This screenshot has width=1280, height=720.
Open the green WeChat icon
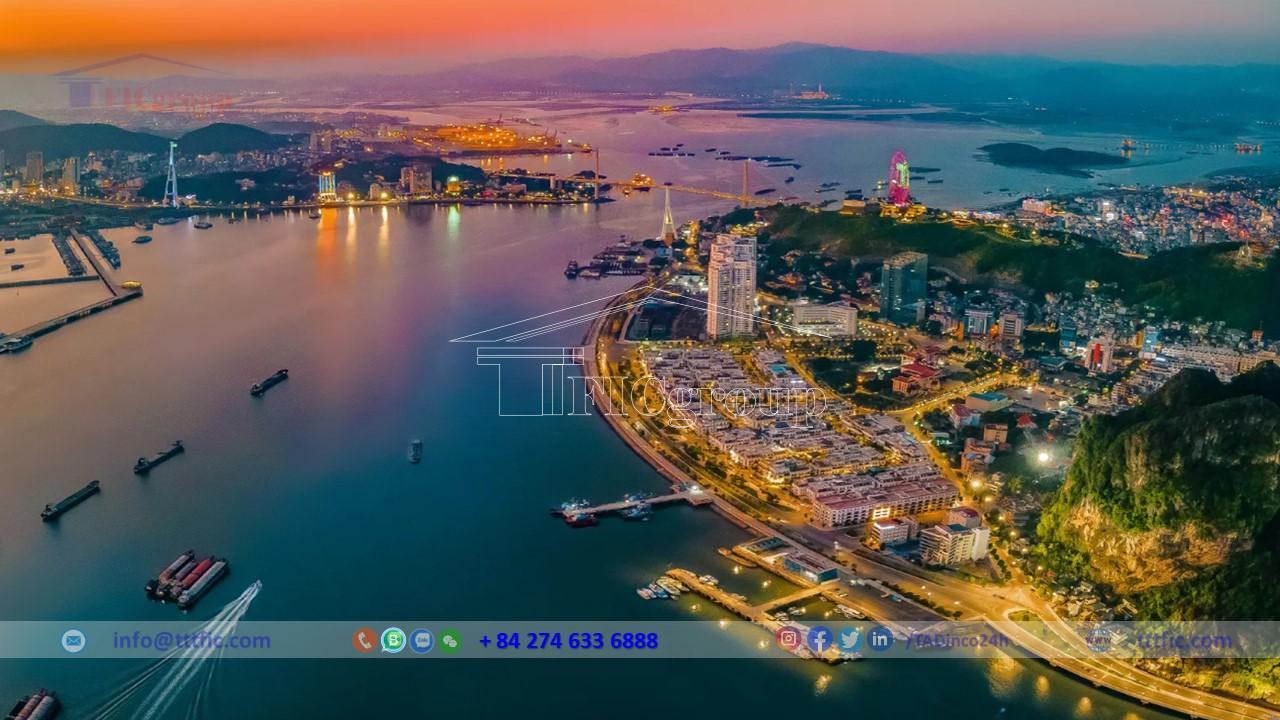pos(450,641)
